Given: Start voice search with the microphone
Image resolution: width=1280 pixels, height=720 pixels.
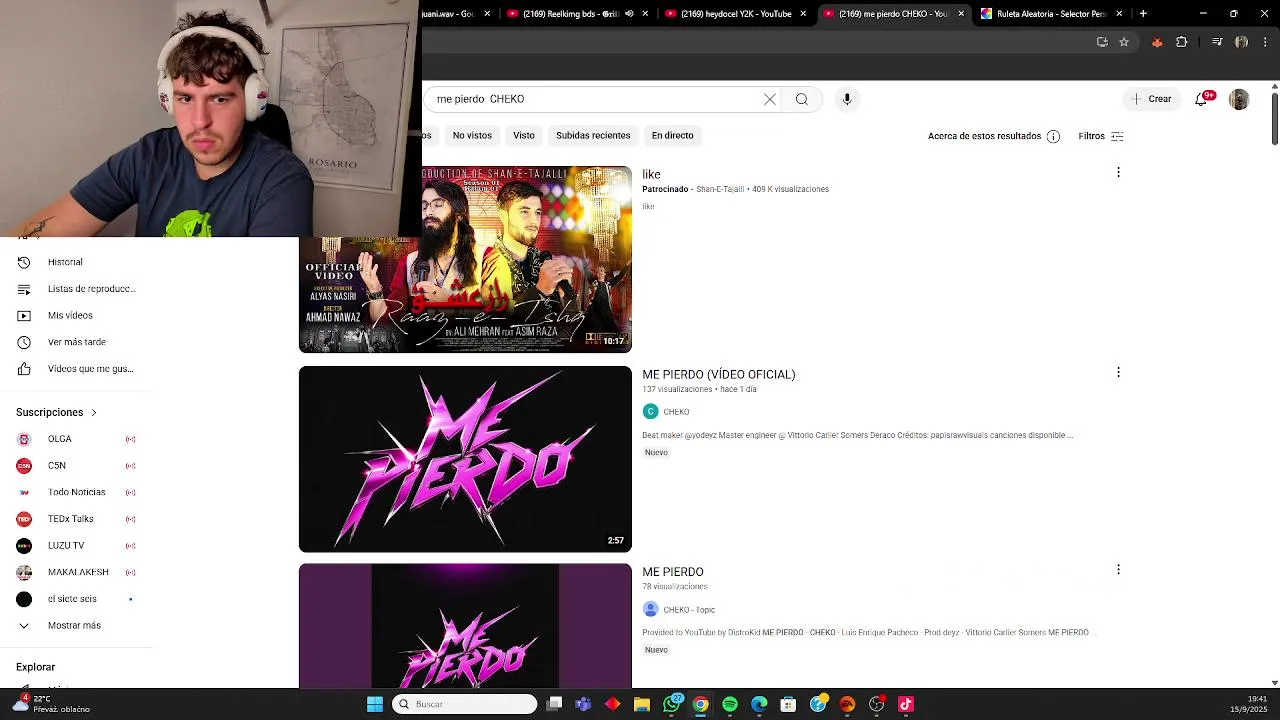Looking at the screenshot, I should pos(847,99).
